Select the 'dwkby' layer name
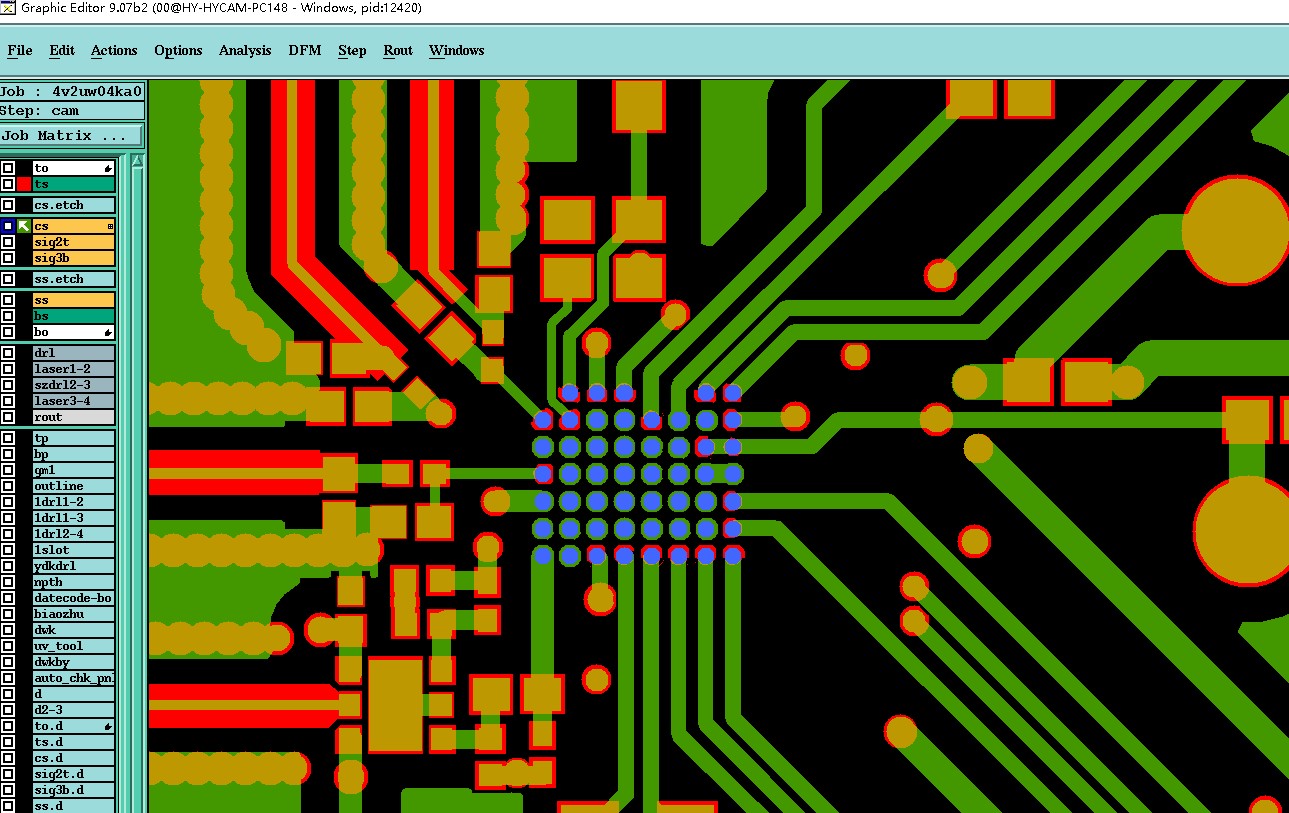 [74, 662]
